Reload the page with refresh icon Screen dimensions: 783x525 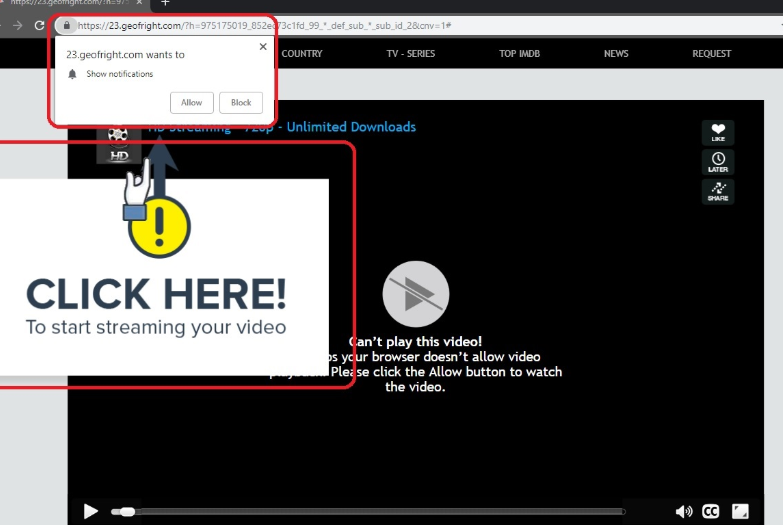tap(40, 25)
